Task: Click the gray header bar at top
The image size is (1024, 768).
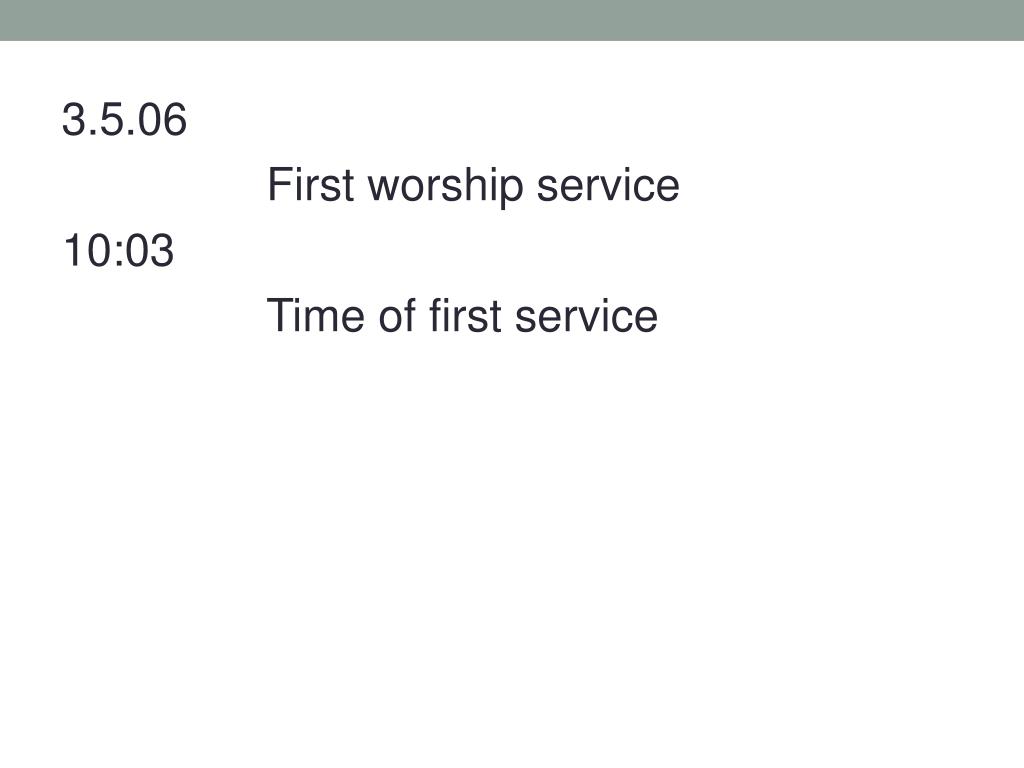Action: pyautogui.click(x=512, y=20)
